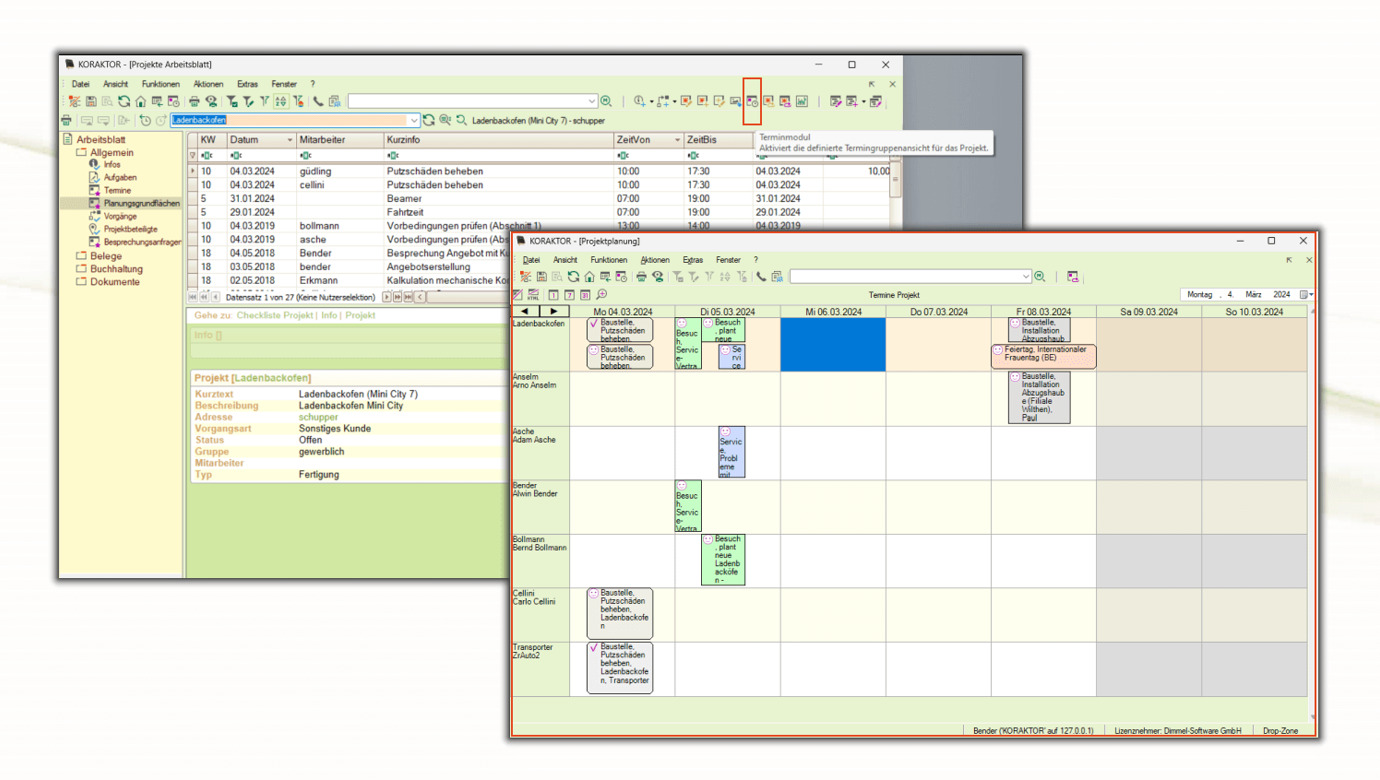Image resolution: width=1380 pixels, height=780 pixels.
Task: Click the save icon in Arbeitsblatt toolbar
Action: pos(91,101)
